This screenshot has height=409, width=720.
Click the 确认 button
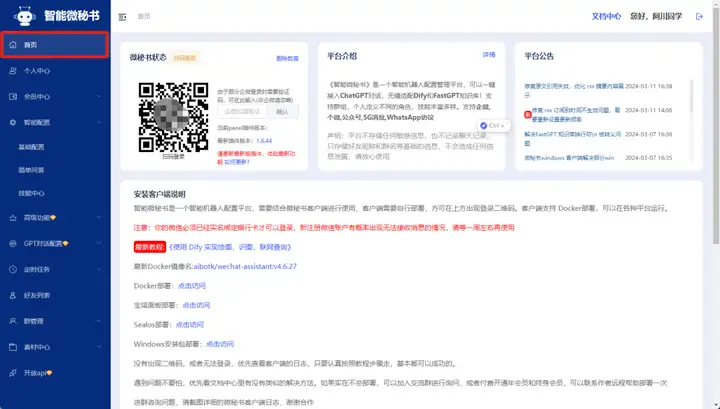click(282, 112)
